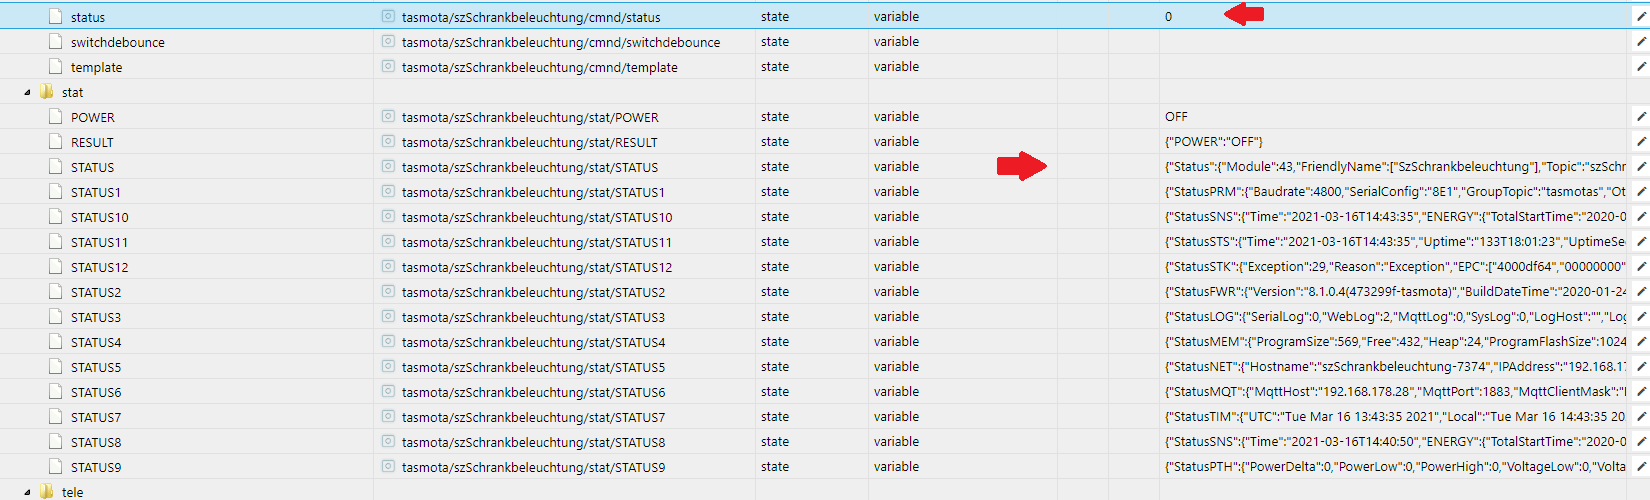Viewport: 1650px width, 500px height.
Task: Select the STATUS12 object
Action: click(100, 267)
